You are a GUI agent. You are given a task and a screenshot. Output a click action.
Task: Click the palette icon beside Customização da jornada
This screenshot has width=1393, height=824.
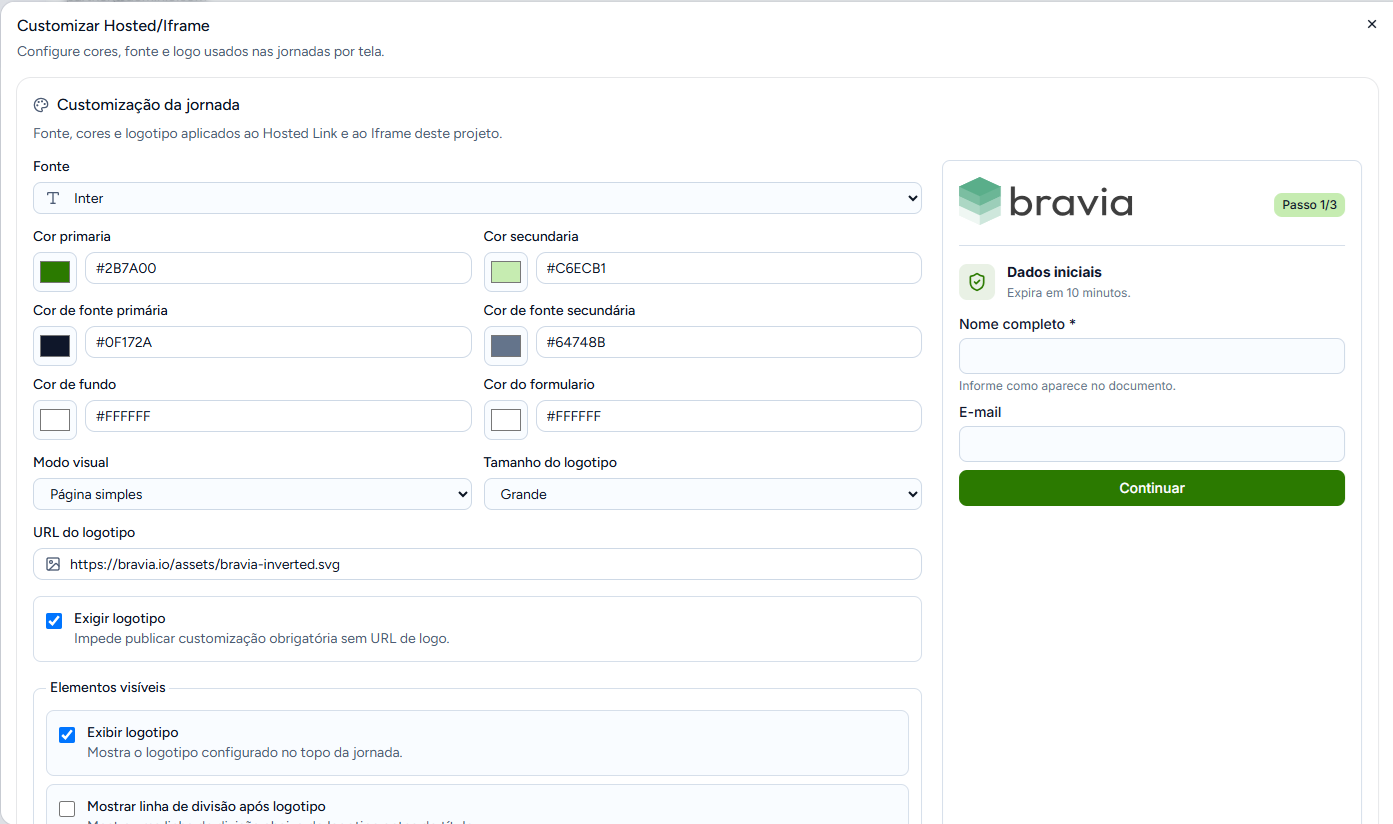(41, 105)
